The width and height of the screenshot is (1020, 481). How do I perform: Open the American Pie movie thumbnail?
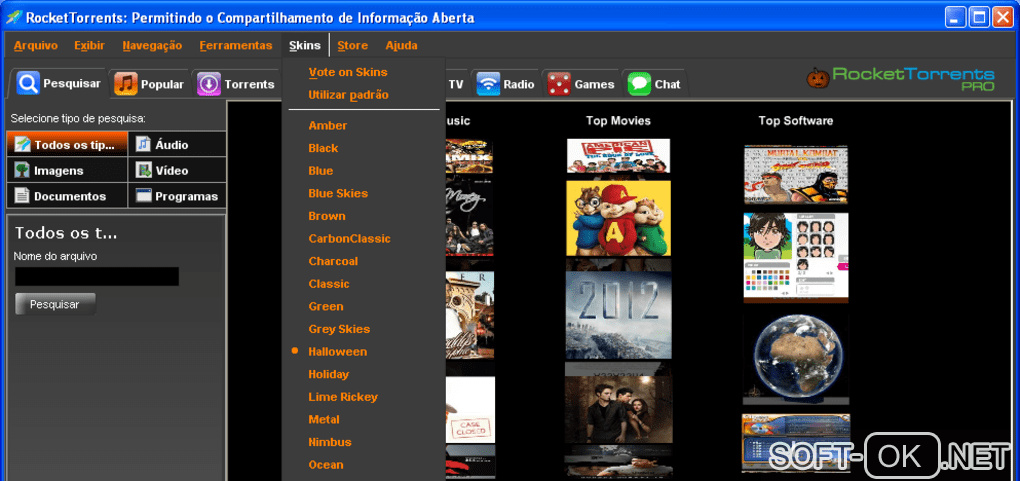coord(618,156)
